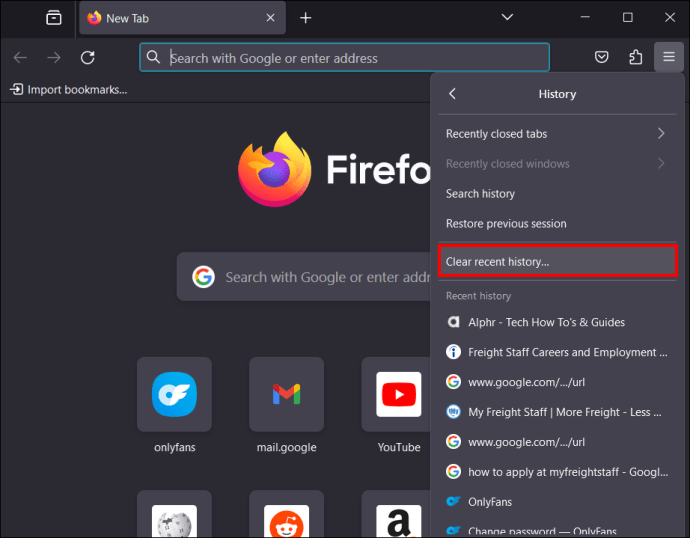Open Alphr Tech How To's history entry
Viewport: 690px width, 538px height.
pos(557,322)
